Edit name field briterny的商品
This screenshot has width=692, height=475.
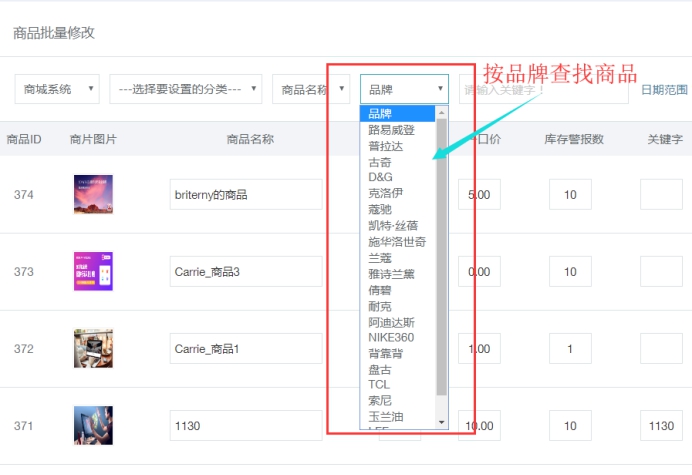pyautogui.click(x=246, y=194)
